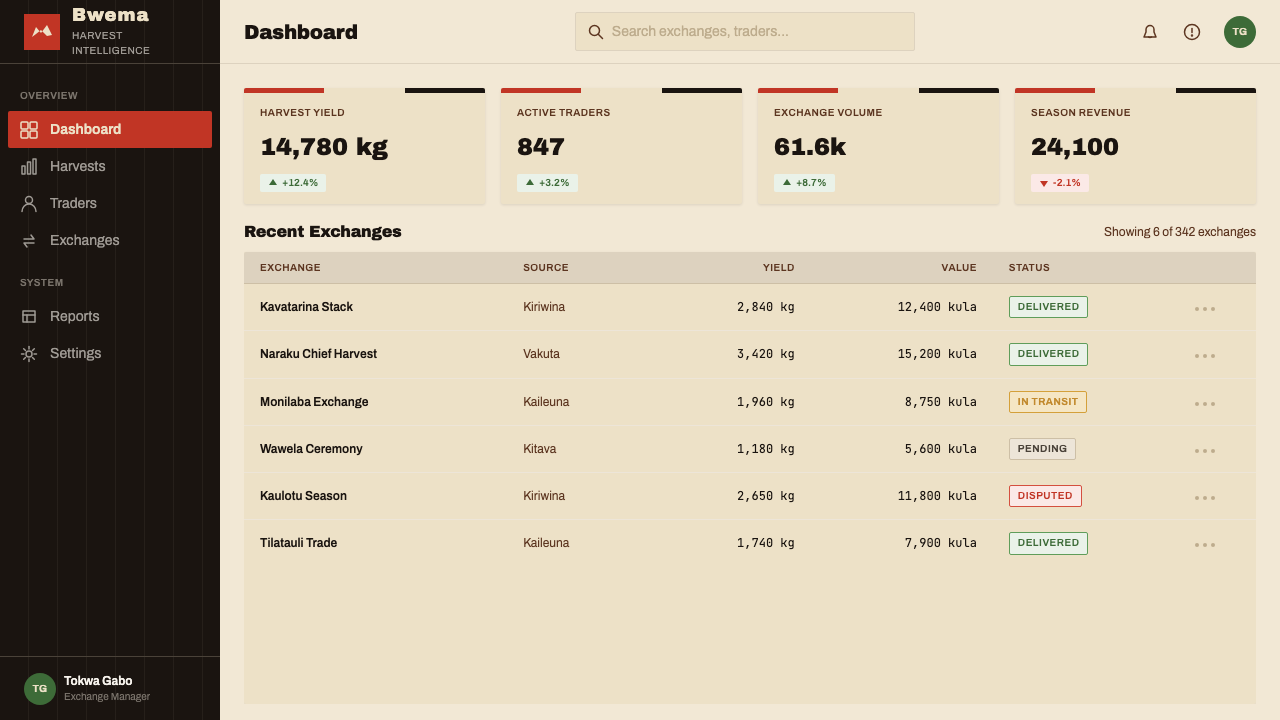Screen dimensions: 1280x720
Task: Open the Naraku Chief Harvest exchange
Action: pyautogui.click(x=318, y=354)
